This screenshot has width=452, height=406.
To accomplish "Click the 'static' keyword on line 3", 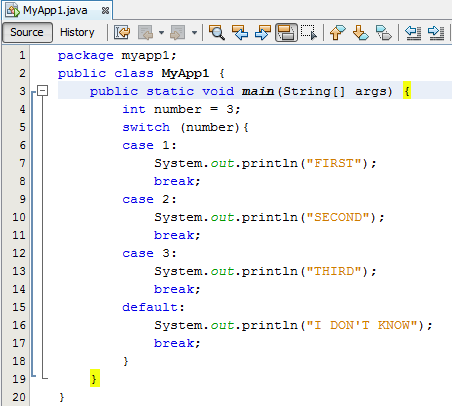I will pyautogui.click(x=170, y=91).
